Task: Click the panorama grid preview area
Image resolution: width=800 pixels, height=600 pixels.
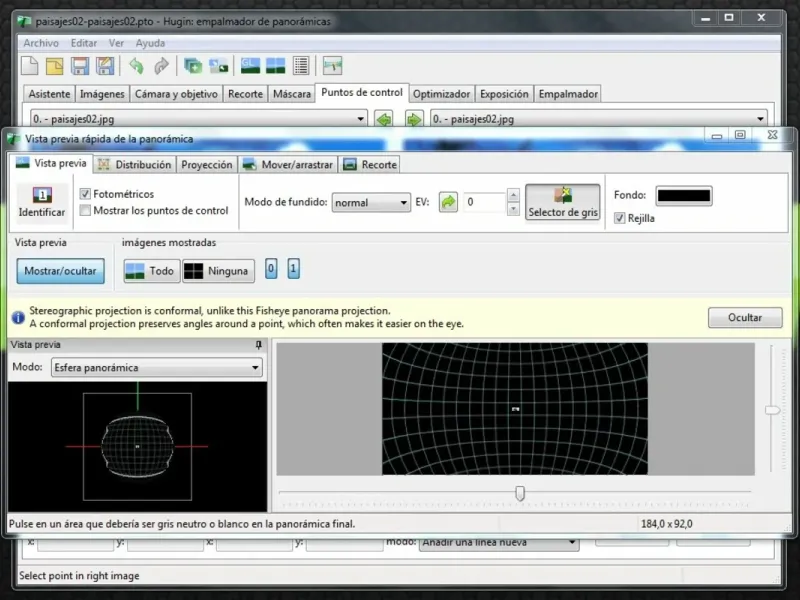Action: 515,409
